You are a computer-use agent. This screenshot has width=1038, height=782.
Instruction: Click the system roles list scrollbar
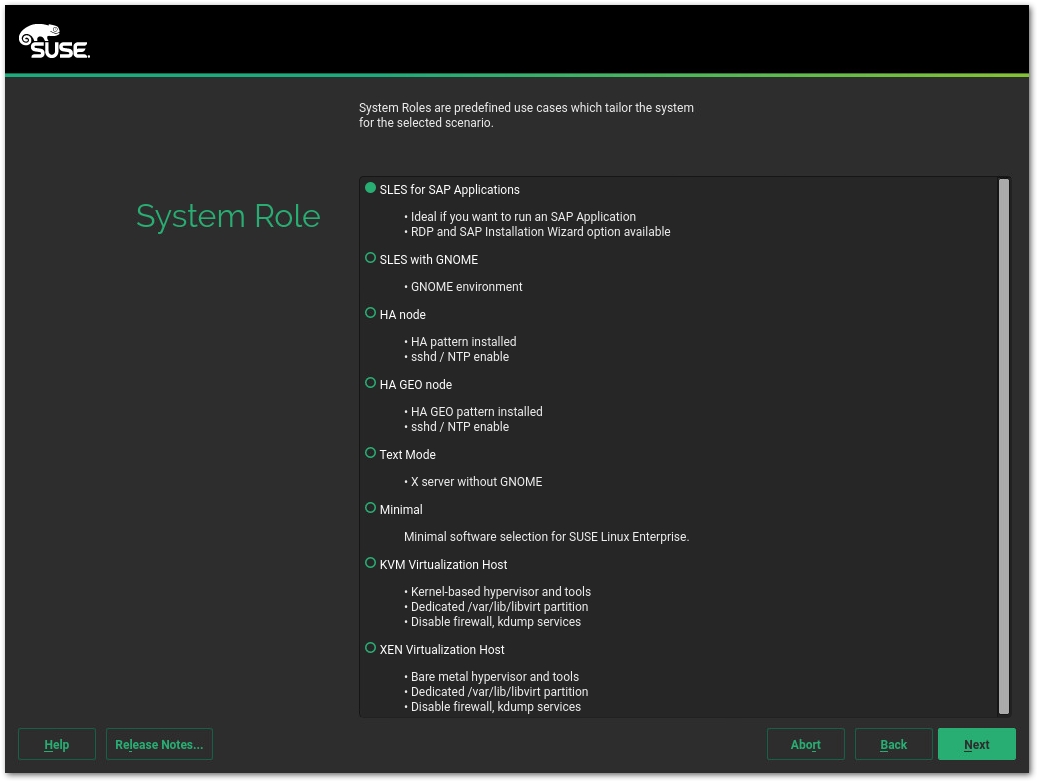pyautogui.click(x=1004, y=446)
